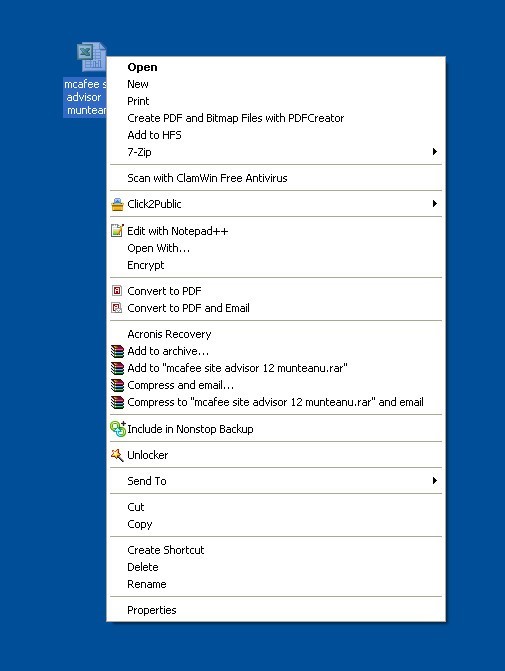Select Convert to PDF entry
Viewport: 505px width, 671px height.
point(276,291)
